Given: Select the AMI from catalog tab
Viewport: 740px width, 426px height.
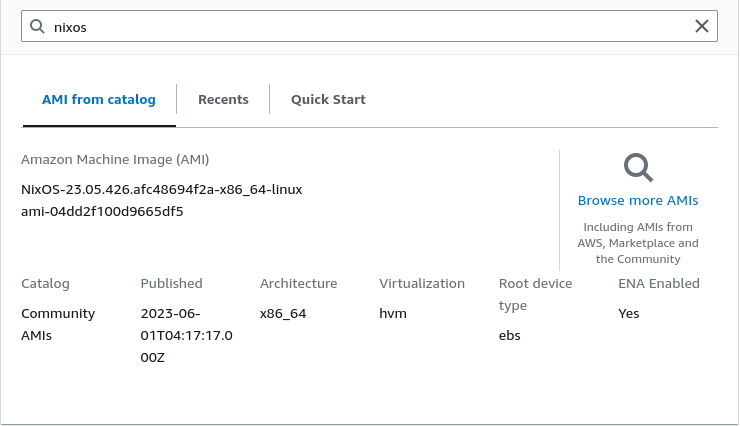Looking at the screenshot, I should tap(99, 100).
